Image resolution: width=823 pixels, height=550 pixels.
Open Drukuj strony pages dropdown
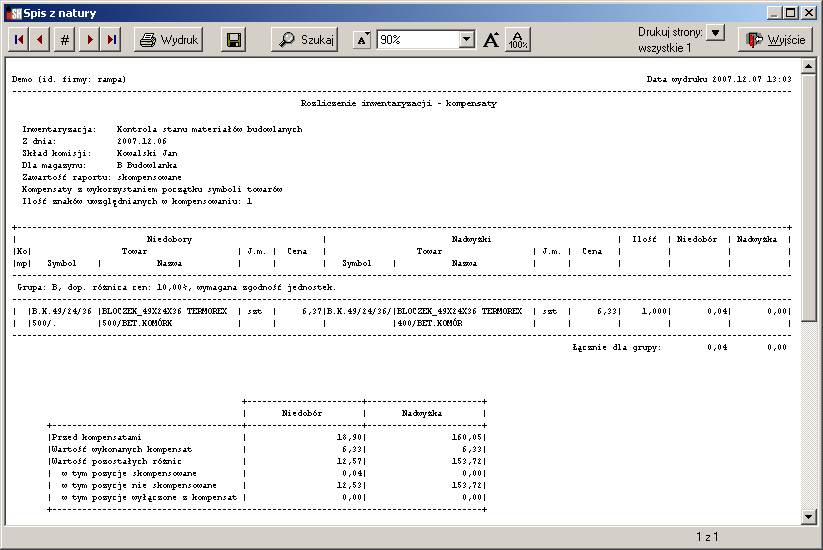715,33
